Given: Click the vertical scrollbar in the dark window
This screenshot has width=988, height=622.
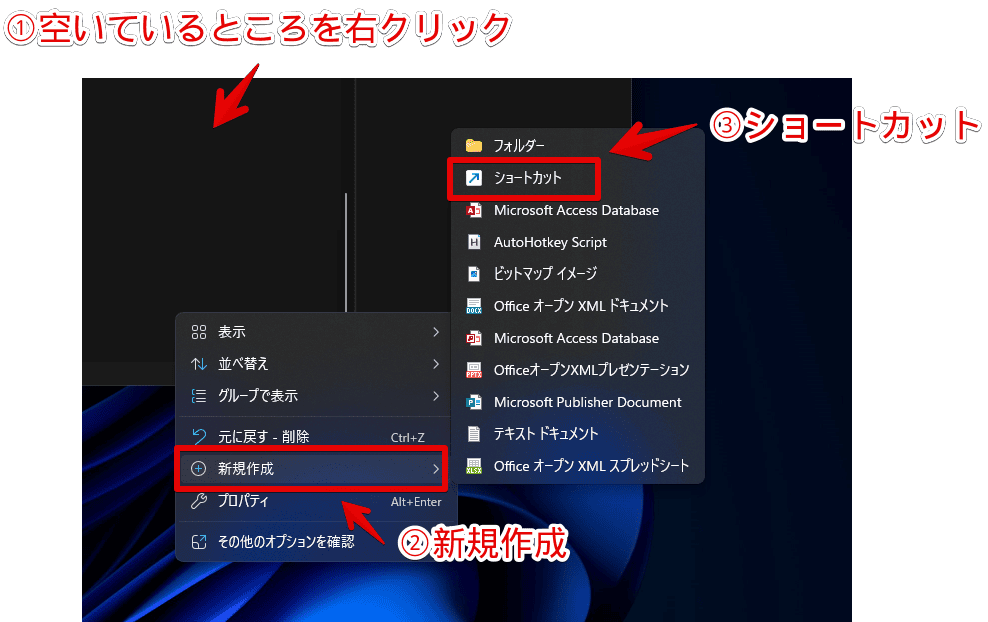Looking at the screenshot, I should (346, 252).
